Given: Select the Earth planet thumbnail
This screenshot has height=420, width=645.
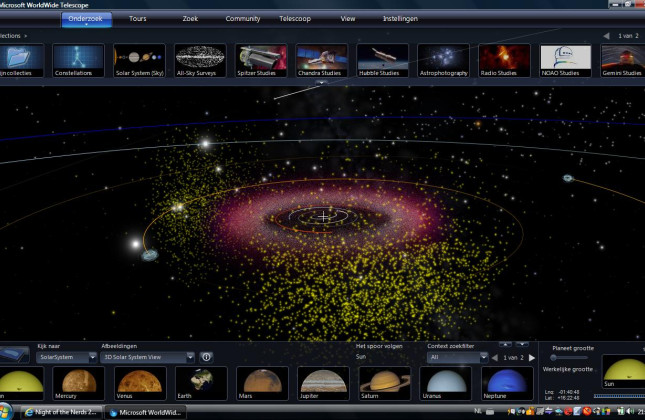Looking at the screenshot, I should point(201,383).
